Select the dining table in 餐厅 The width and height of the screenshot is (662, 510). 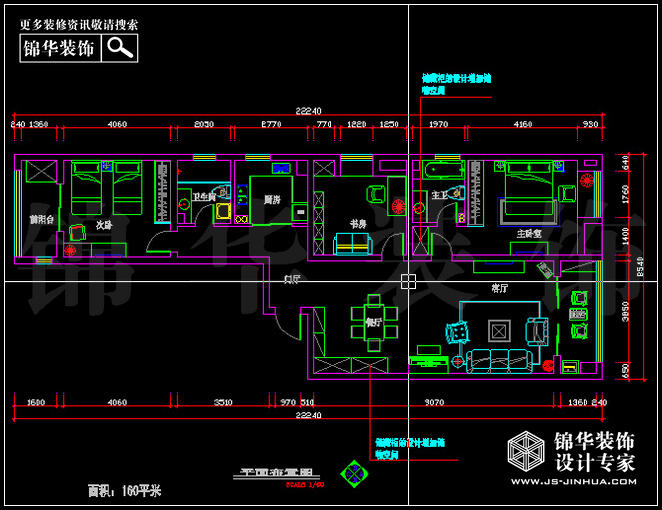pyautogui.click(x=372, y=322)
